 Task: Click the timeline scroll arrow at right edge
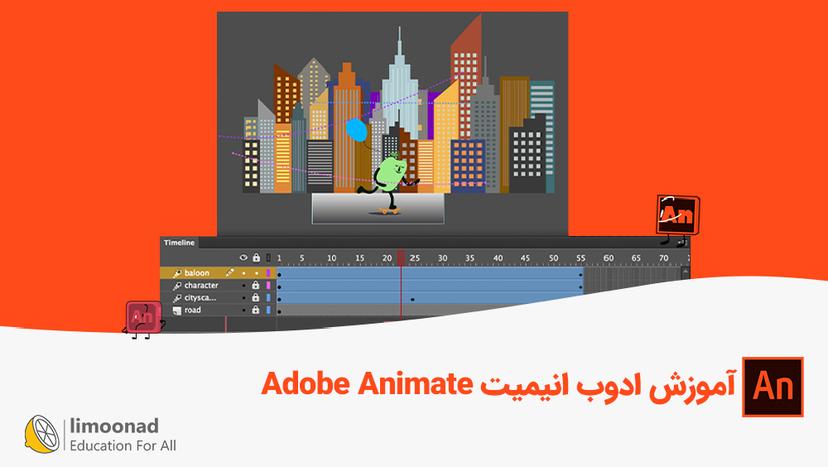pyautogui.click(x=685, y=272)
